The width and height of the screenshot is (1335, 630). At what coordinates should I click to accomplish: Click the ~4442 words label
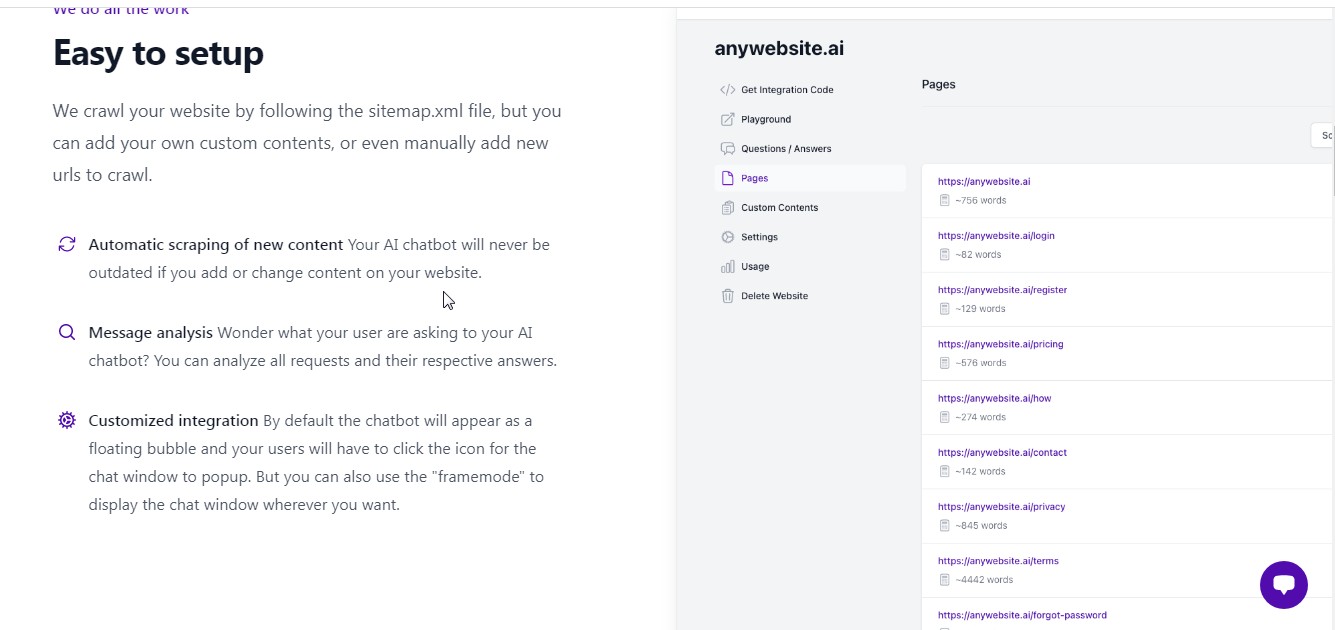click(x=983, y=580)
